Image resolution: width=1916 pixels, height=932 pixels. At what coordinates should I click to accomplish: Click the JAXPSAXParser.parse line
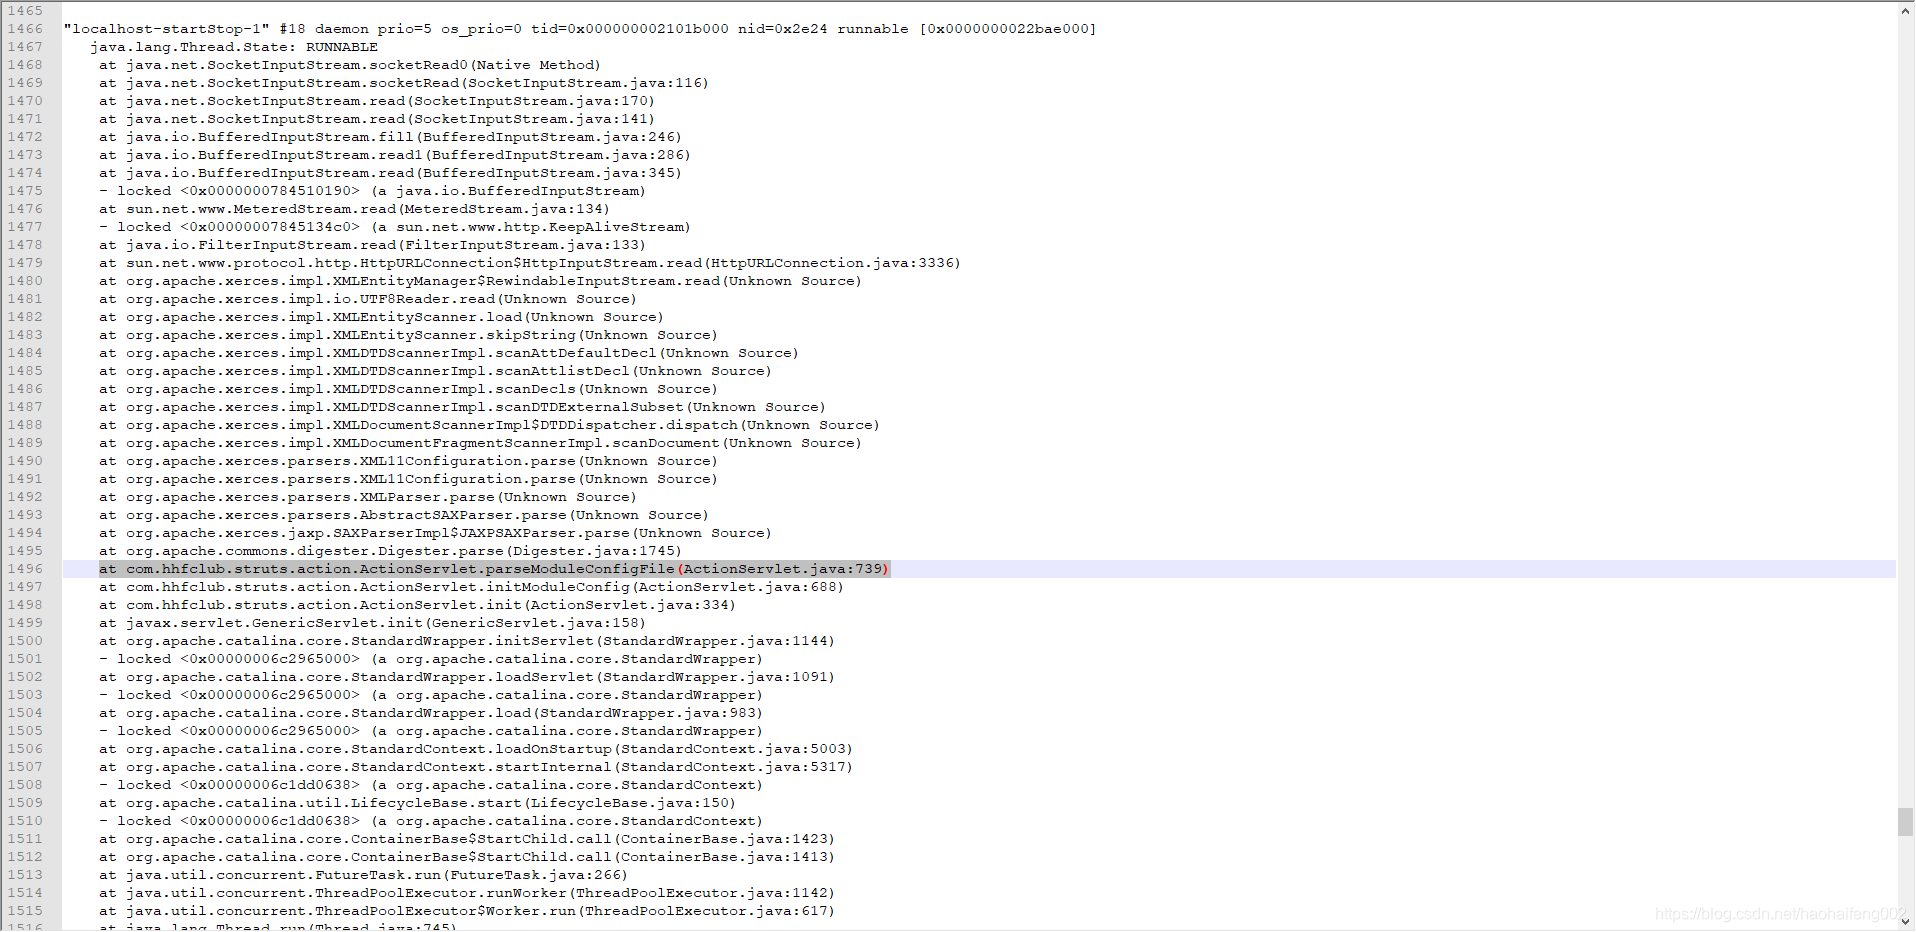pyautogui.click(x=435, y=533)
